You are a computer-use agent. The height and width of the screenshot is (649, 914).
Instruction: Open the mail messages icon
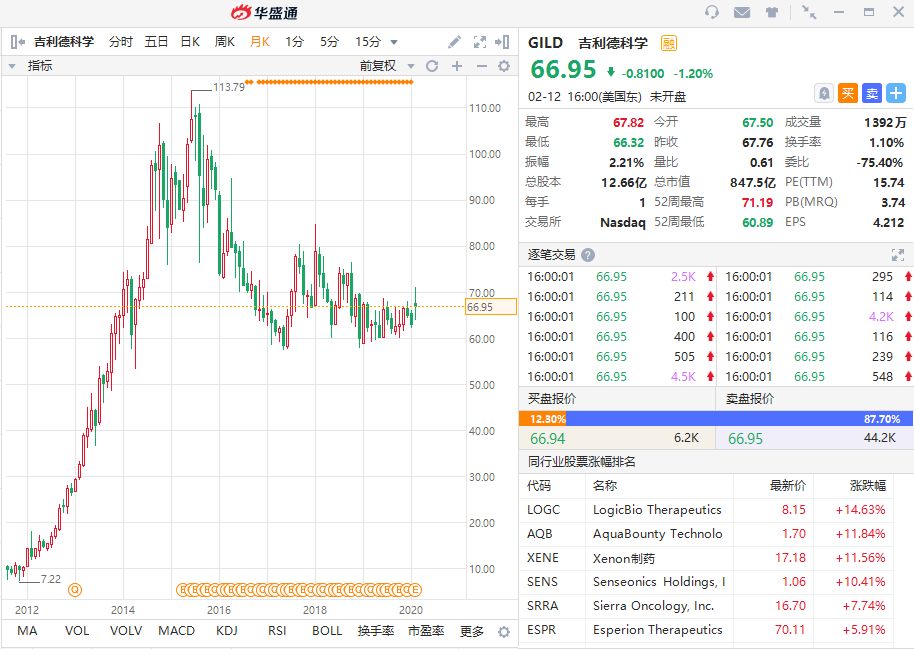coord(741,12)
